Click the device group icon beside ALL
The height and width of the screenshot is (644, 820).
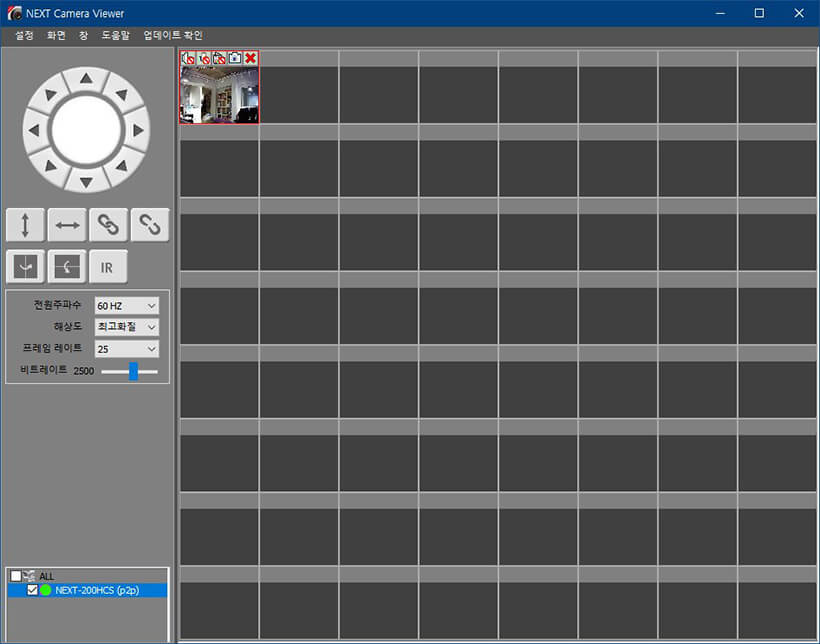(x=29, y=576)
